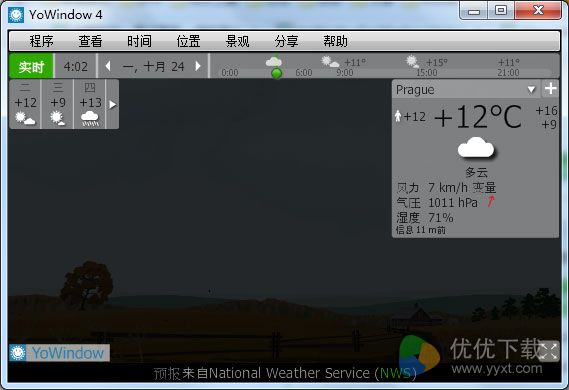
Task: Jump to 9:00 on the timeline
Action: [345, 73]
